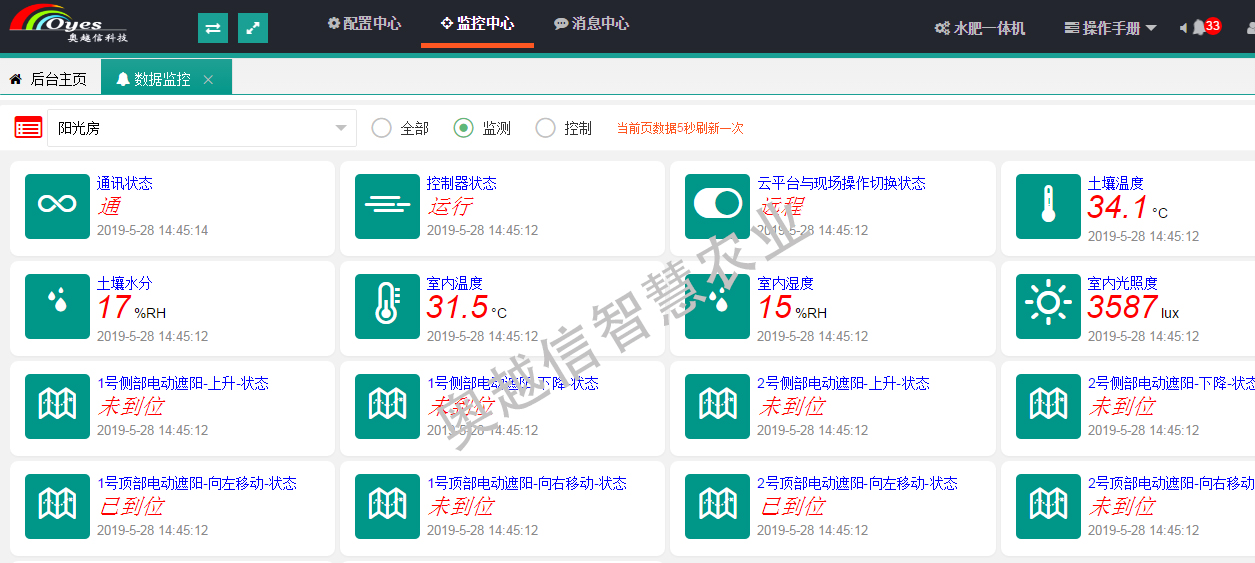Click the 土壤温度 thermometer icon
The height and width of the screenshot is (563, 1255).
pos(1047,206)
